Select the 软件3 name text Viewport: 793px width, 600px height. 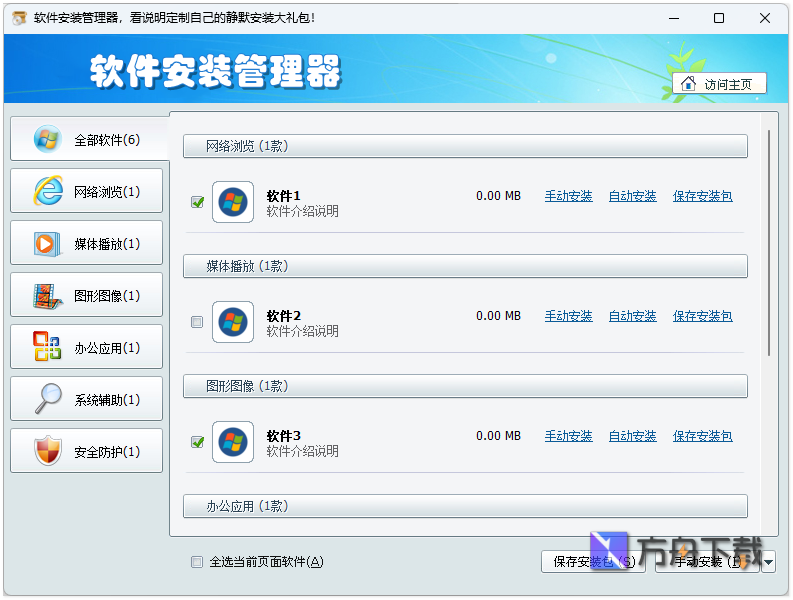(x=283, y=436)
